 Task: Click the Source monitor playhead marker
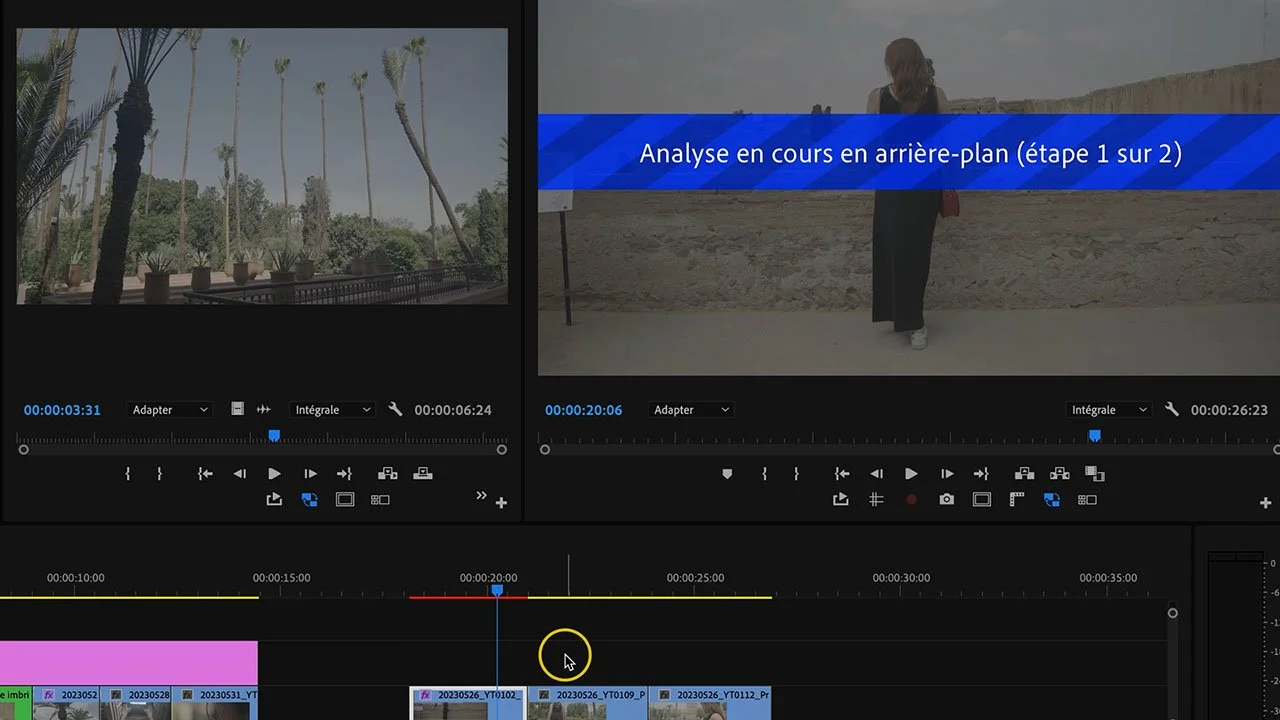(274, 436)
